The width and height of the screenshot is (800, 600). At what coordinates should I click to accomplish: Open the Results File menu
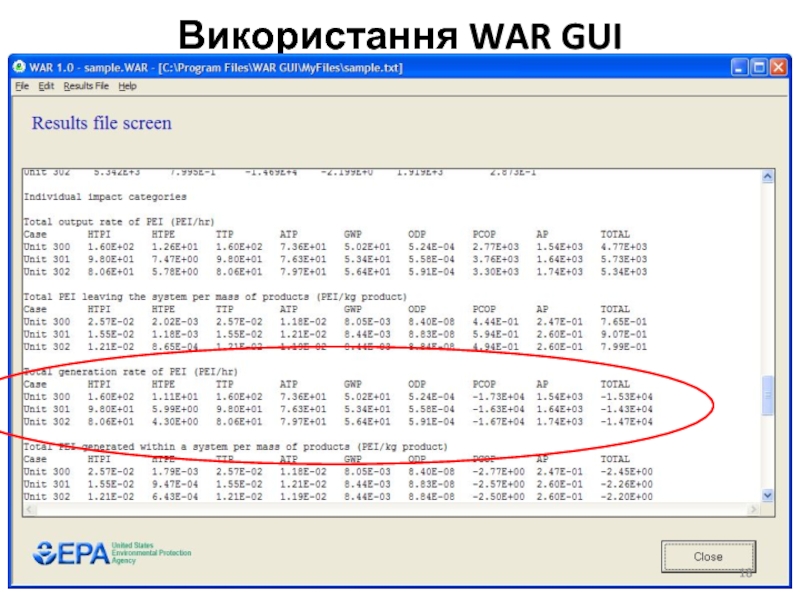click(86, 86)
